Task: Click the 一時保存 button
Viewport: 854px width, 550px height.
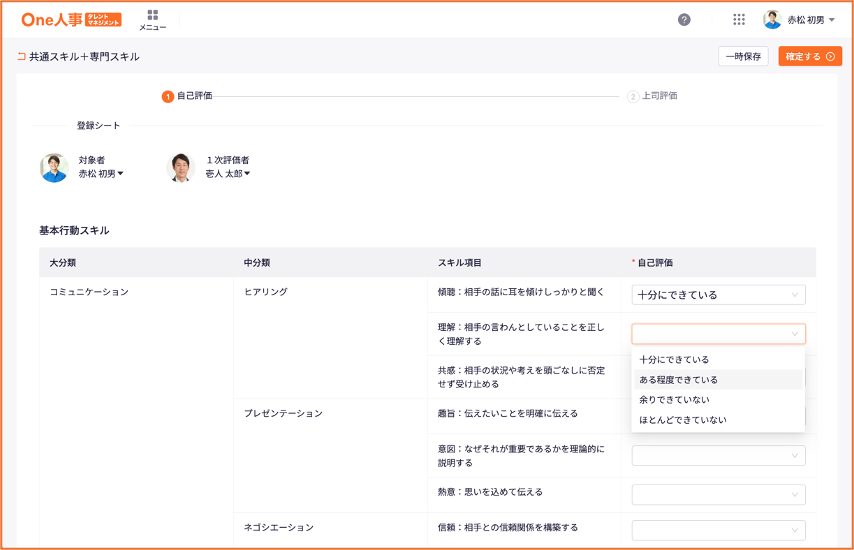Action: click(x=743, y=56)
